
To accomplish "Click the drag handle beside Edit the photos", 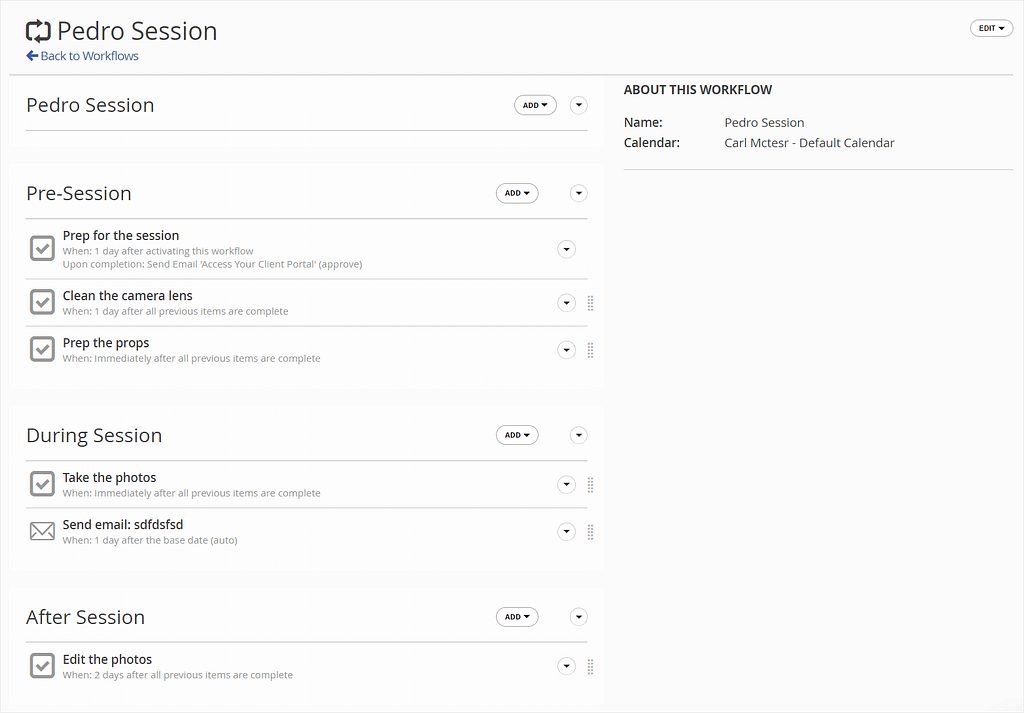I will click(x=590, y=666).
